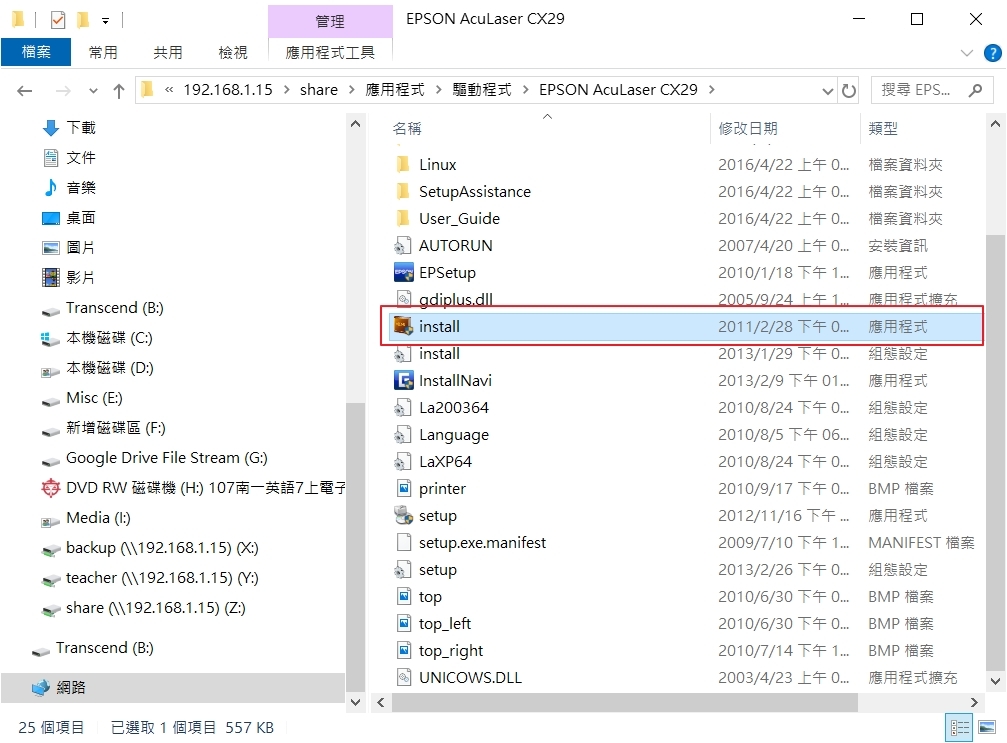The width and height of the screenshot is (1007, 743).
Task: Click the DVD RW drive (H:) icon
Action: pos(51,488)
